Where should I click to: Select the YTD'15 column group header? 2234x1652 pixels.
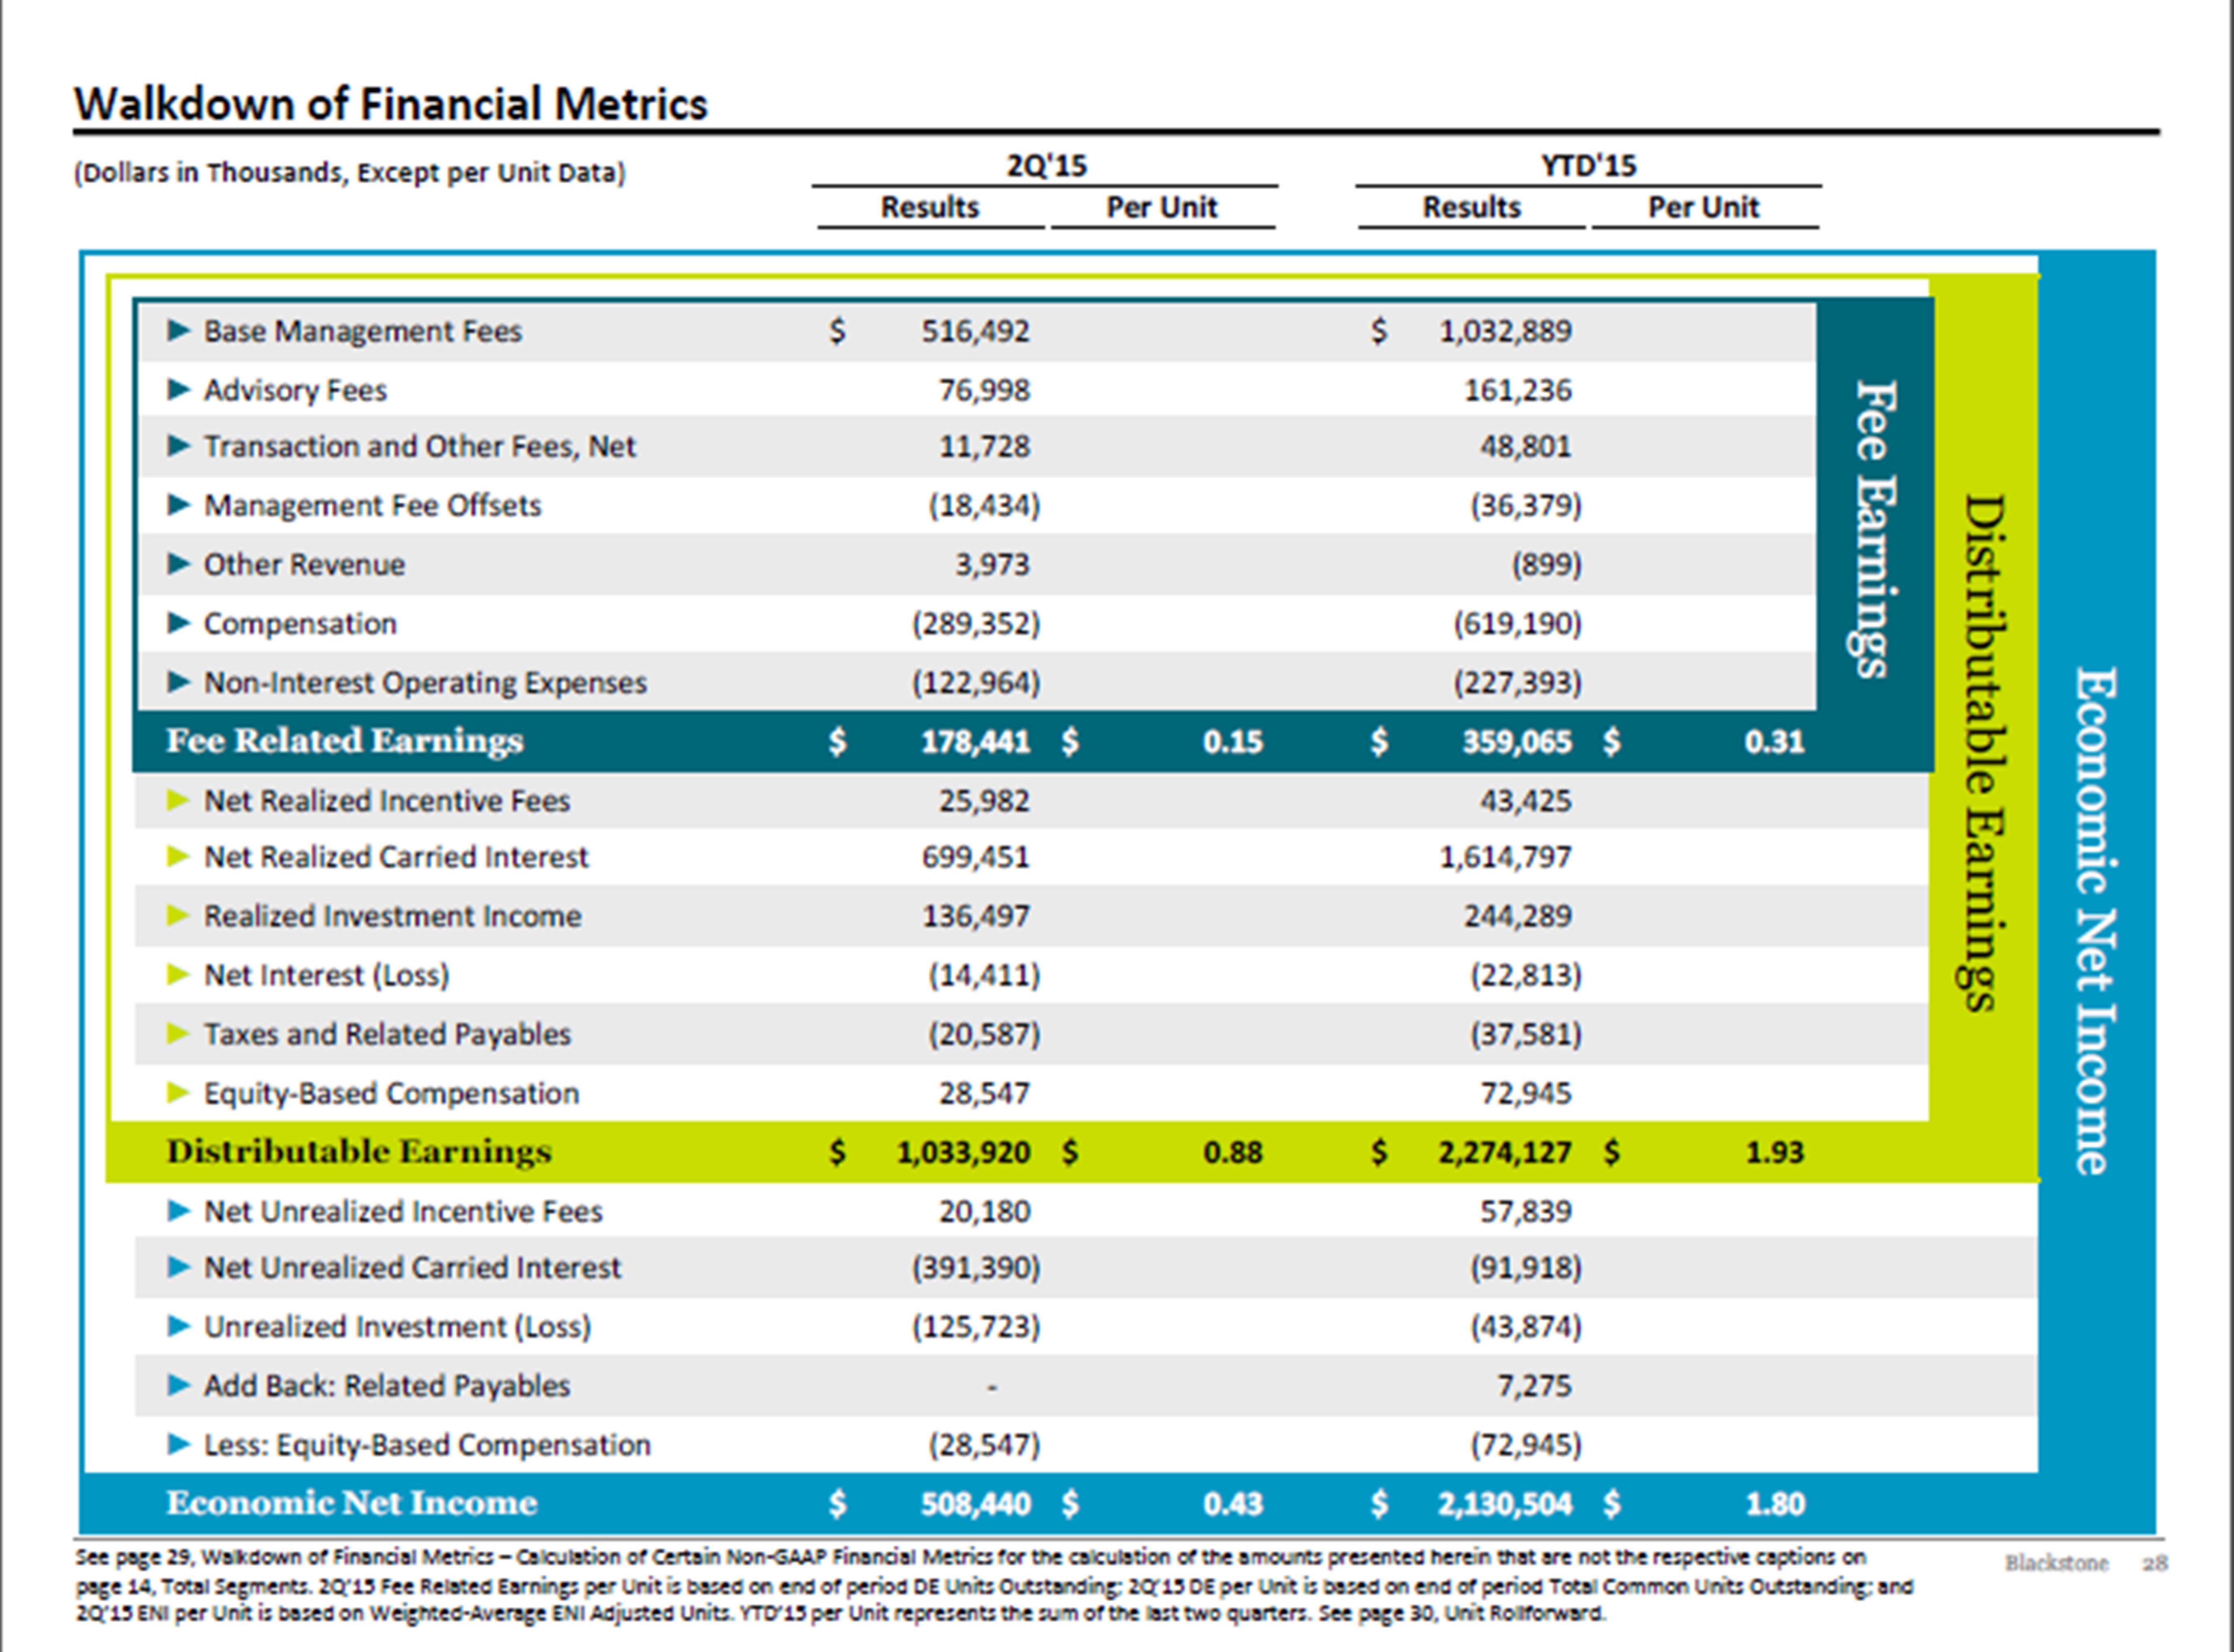[x=1588, y=165]
